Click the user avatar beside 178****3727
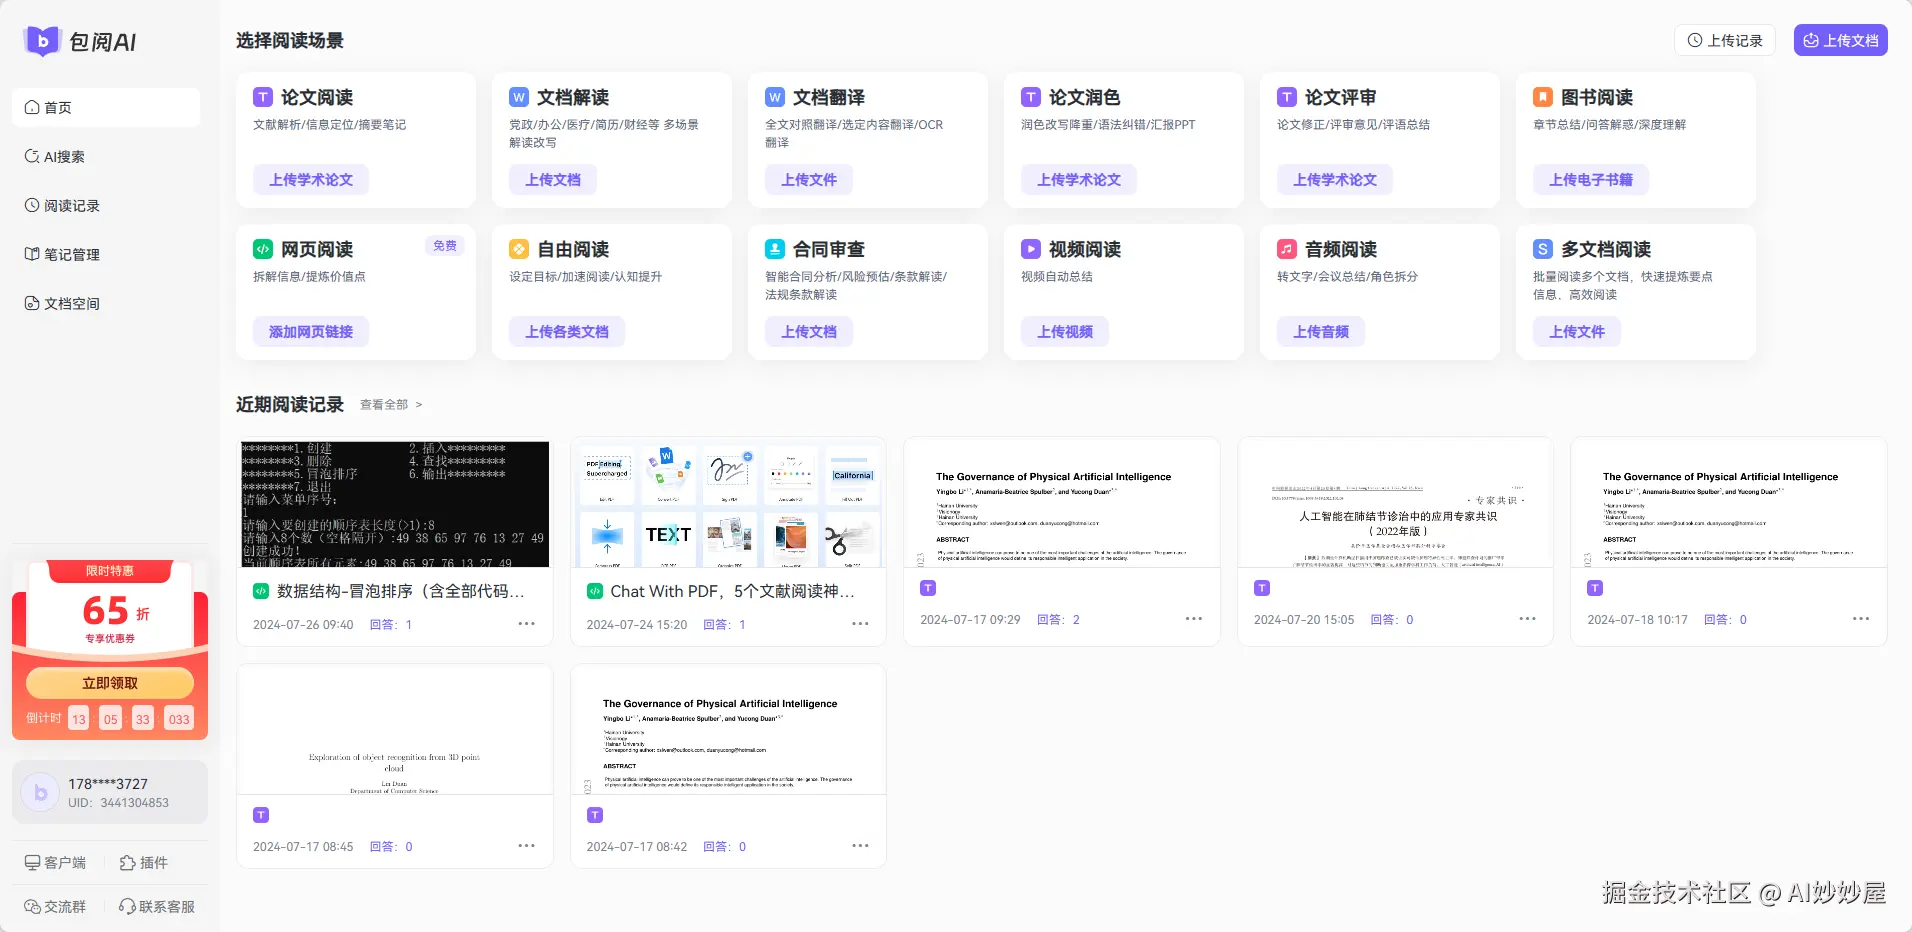 coord(40,792)
